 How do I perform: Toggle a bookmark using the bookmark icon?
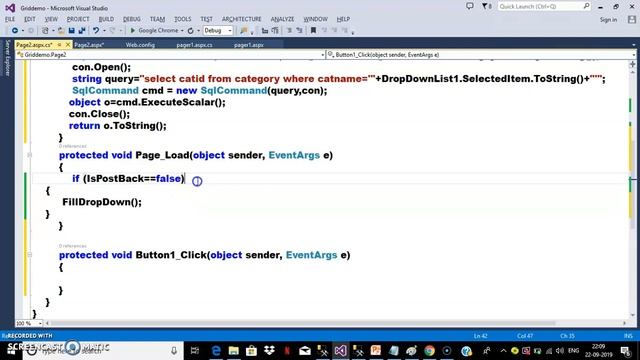pyautogui.click(x=313, y=31)
